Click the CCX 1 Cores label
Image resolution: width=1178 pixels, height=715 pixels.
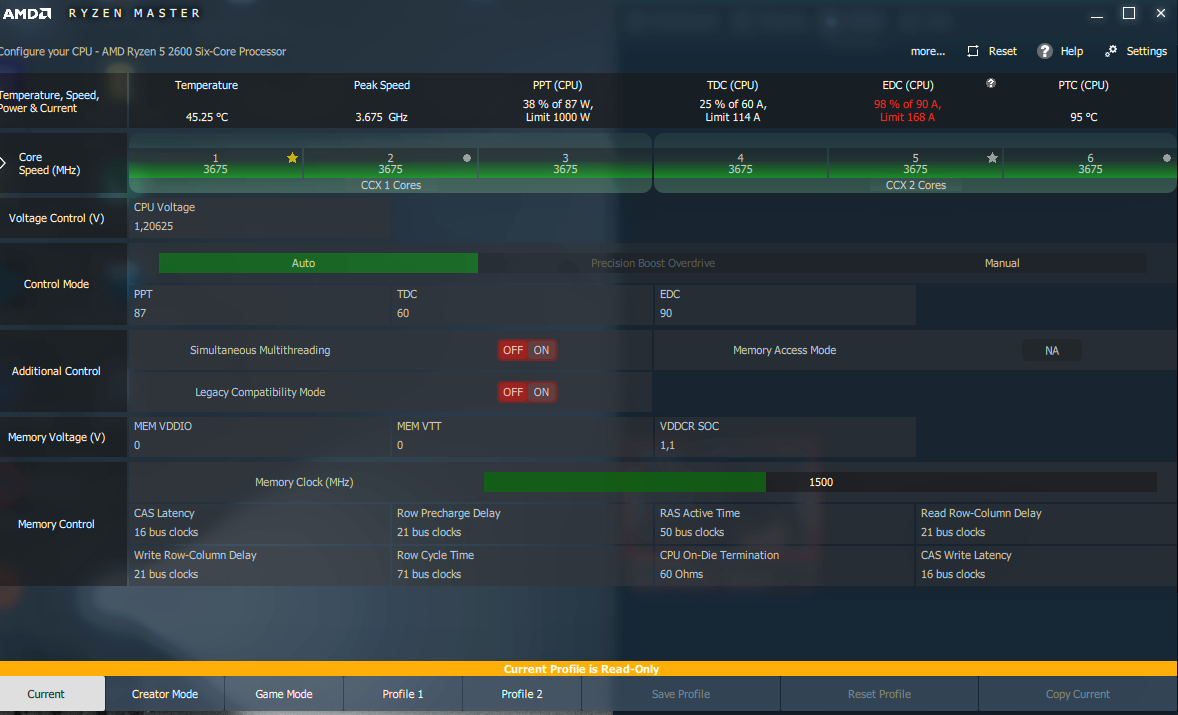(391, 186)
